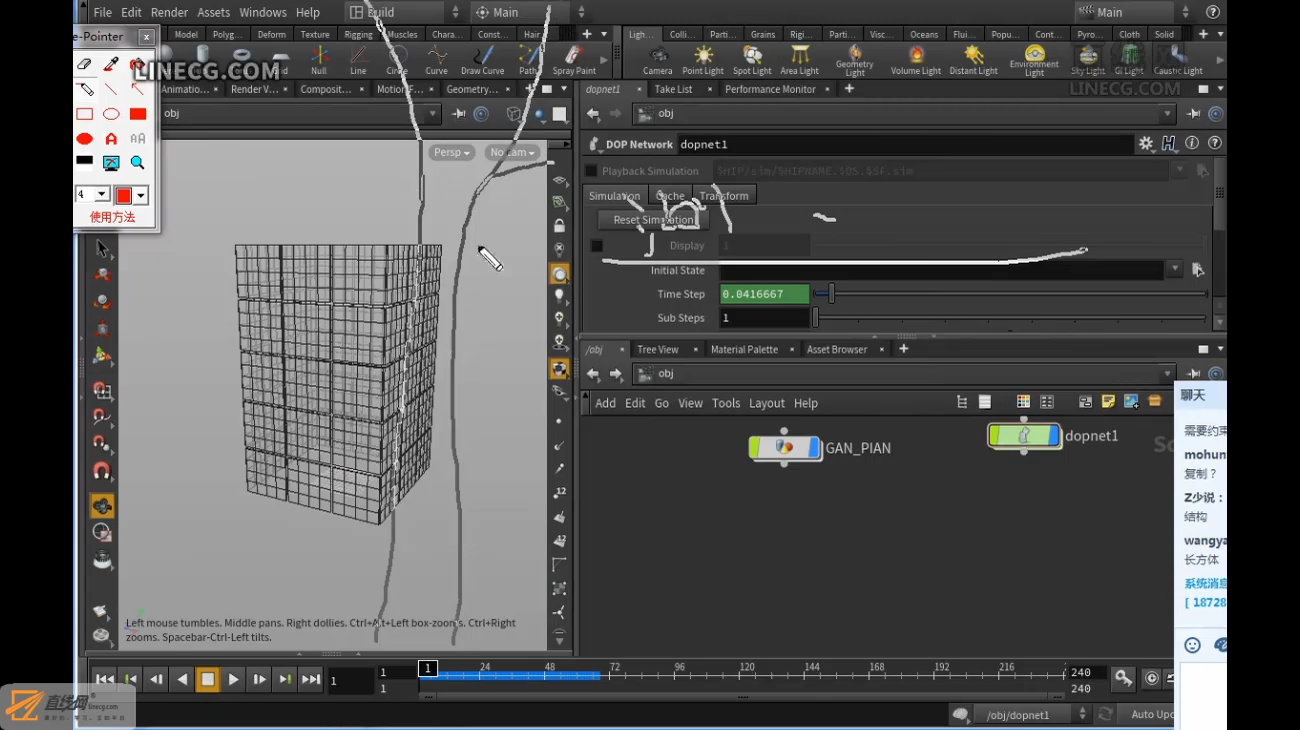1300x730 pixels.
Task: Add a Camera from the shelf
Action: (657, 59)
